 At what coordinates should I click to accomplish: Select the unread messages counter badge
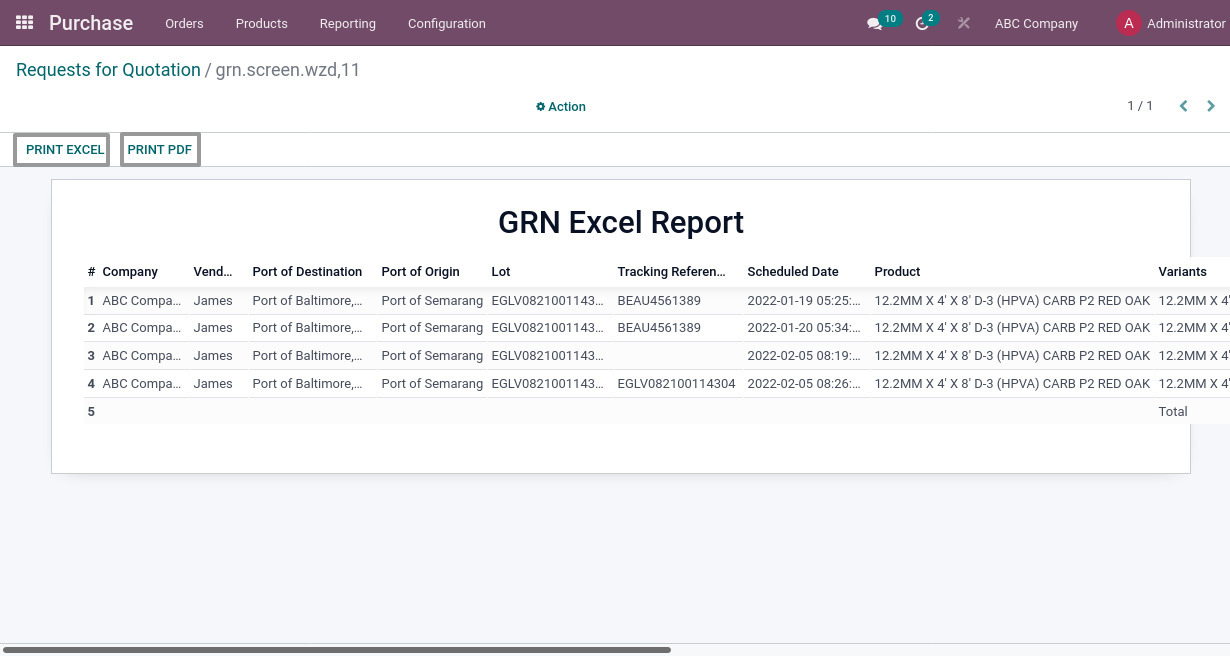[x=890, y=18]
